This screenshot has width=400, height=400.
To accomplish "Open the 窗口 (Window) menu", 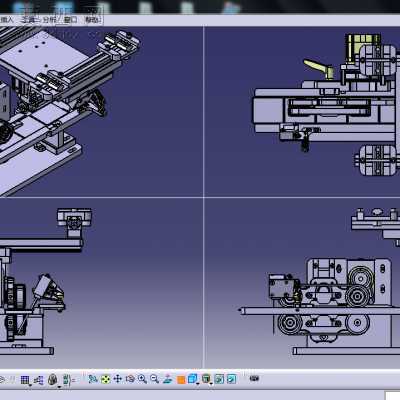I will [71, 20].
